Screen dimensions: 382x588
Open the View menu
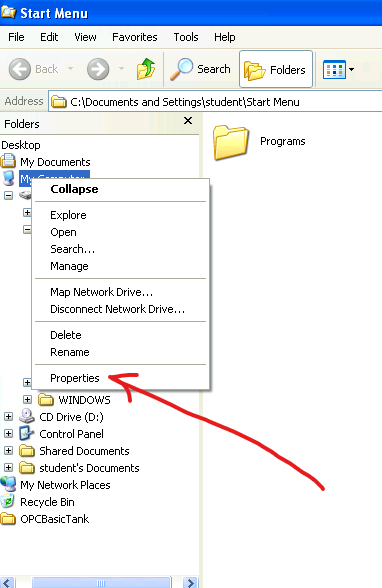tap(85, 37)
